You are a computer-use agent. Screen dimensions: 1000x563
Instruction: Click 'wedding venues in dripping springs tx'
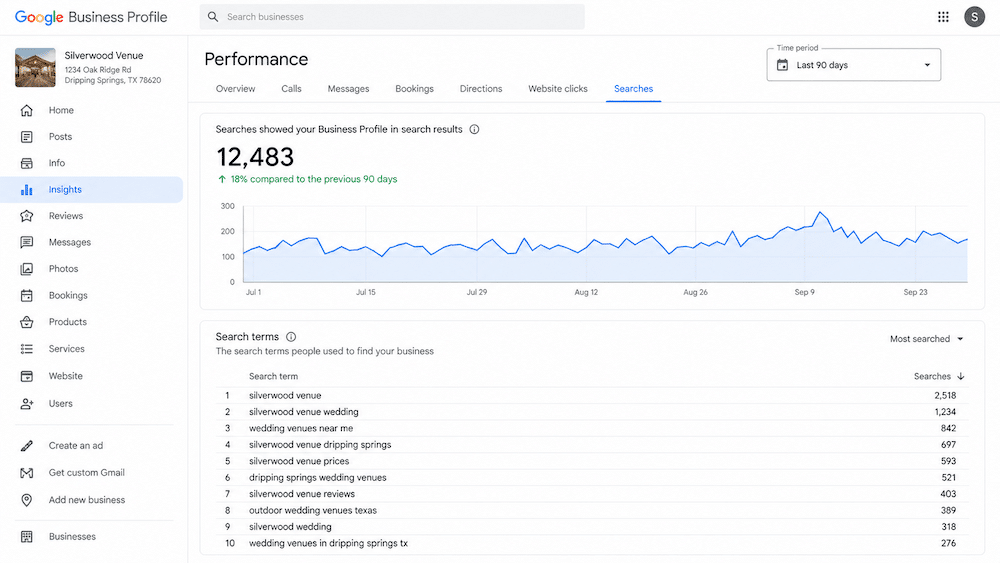[328, 544]
